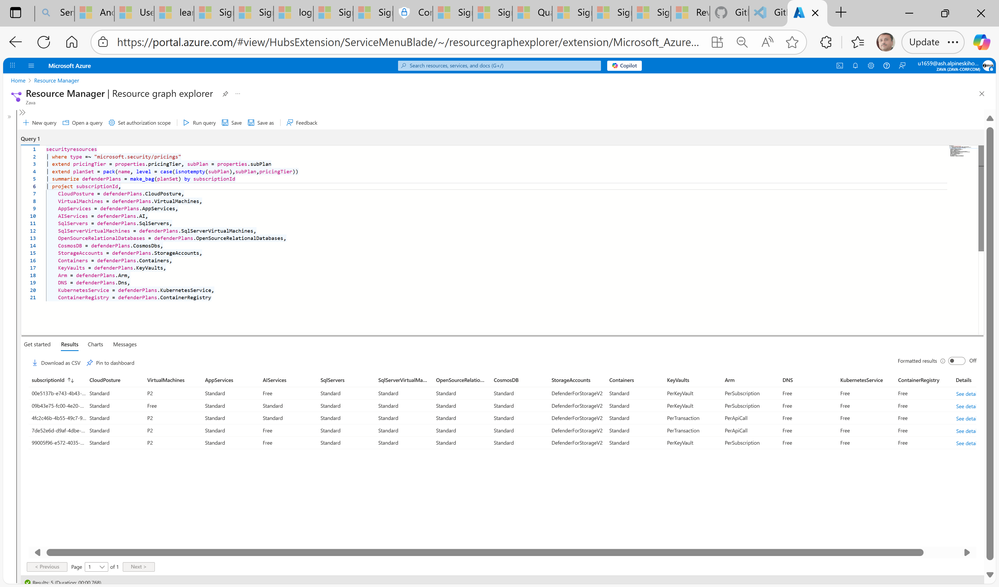Download results as CSV
The image size is (999, 587).
(x=56, y=363)
